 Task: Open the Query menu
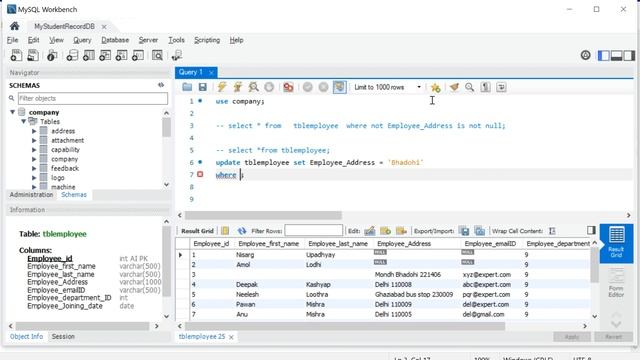click(82, 40)
